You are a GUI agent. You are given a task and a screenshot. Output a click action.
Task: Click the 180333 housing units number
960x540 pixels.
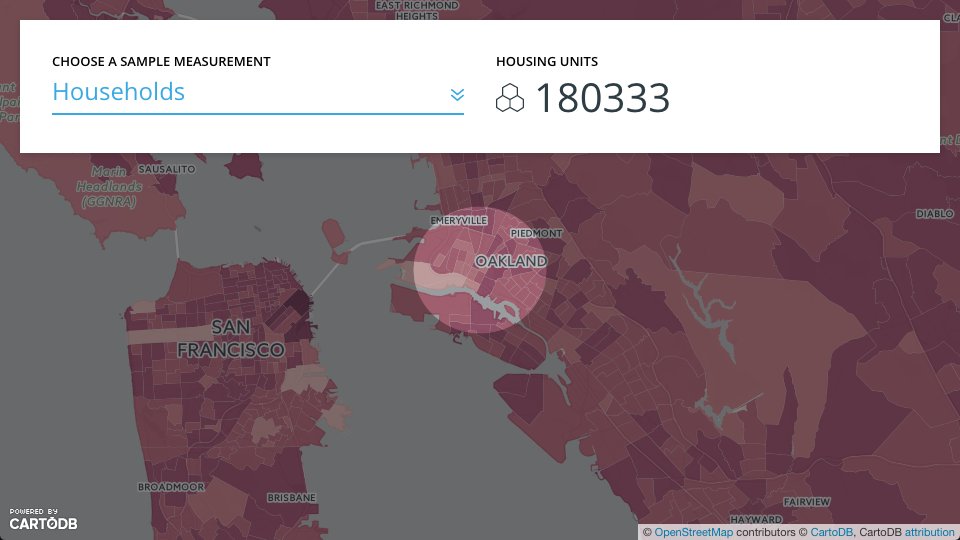602,98
